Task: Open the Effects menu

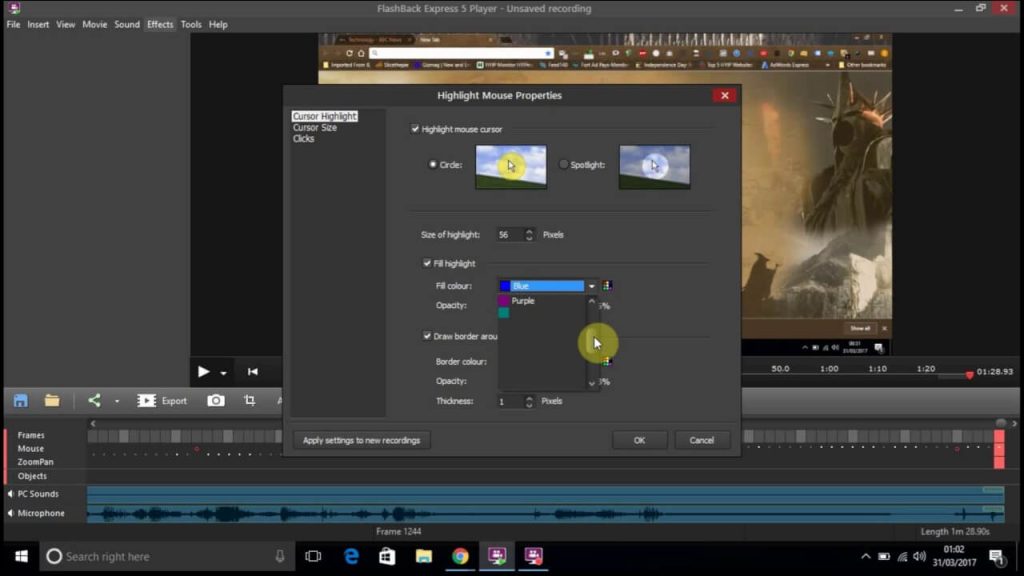Action: click(x=159, y=24)
